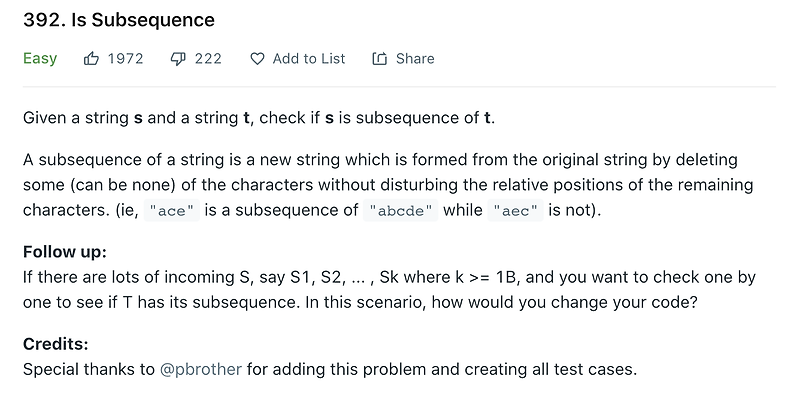Viewport: 800px width, 400px height.
Task: Open the @pbrother profile link
Action: pyautogui.click(x=201, y=369)
